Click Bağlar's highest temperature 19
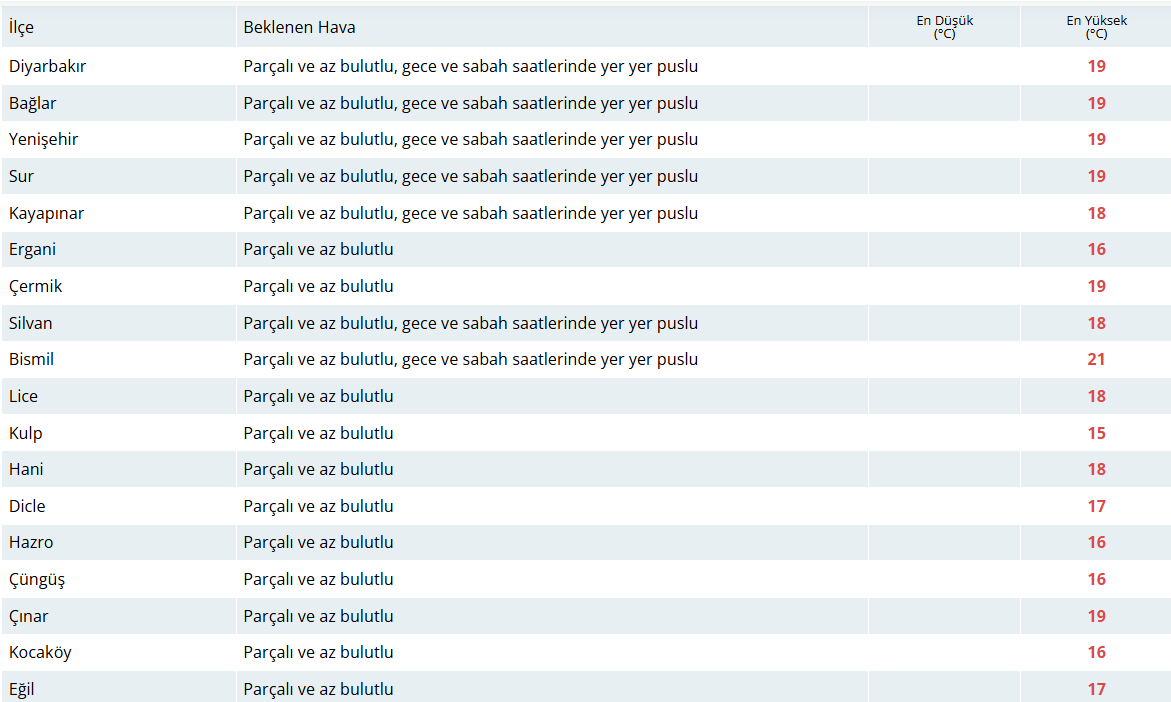Image resolution: width=1171 pixels, height=702 pixels. [x=1096, y=103]
